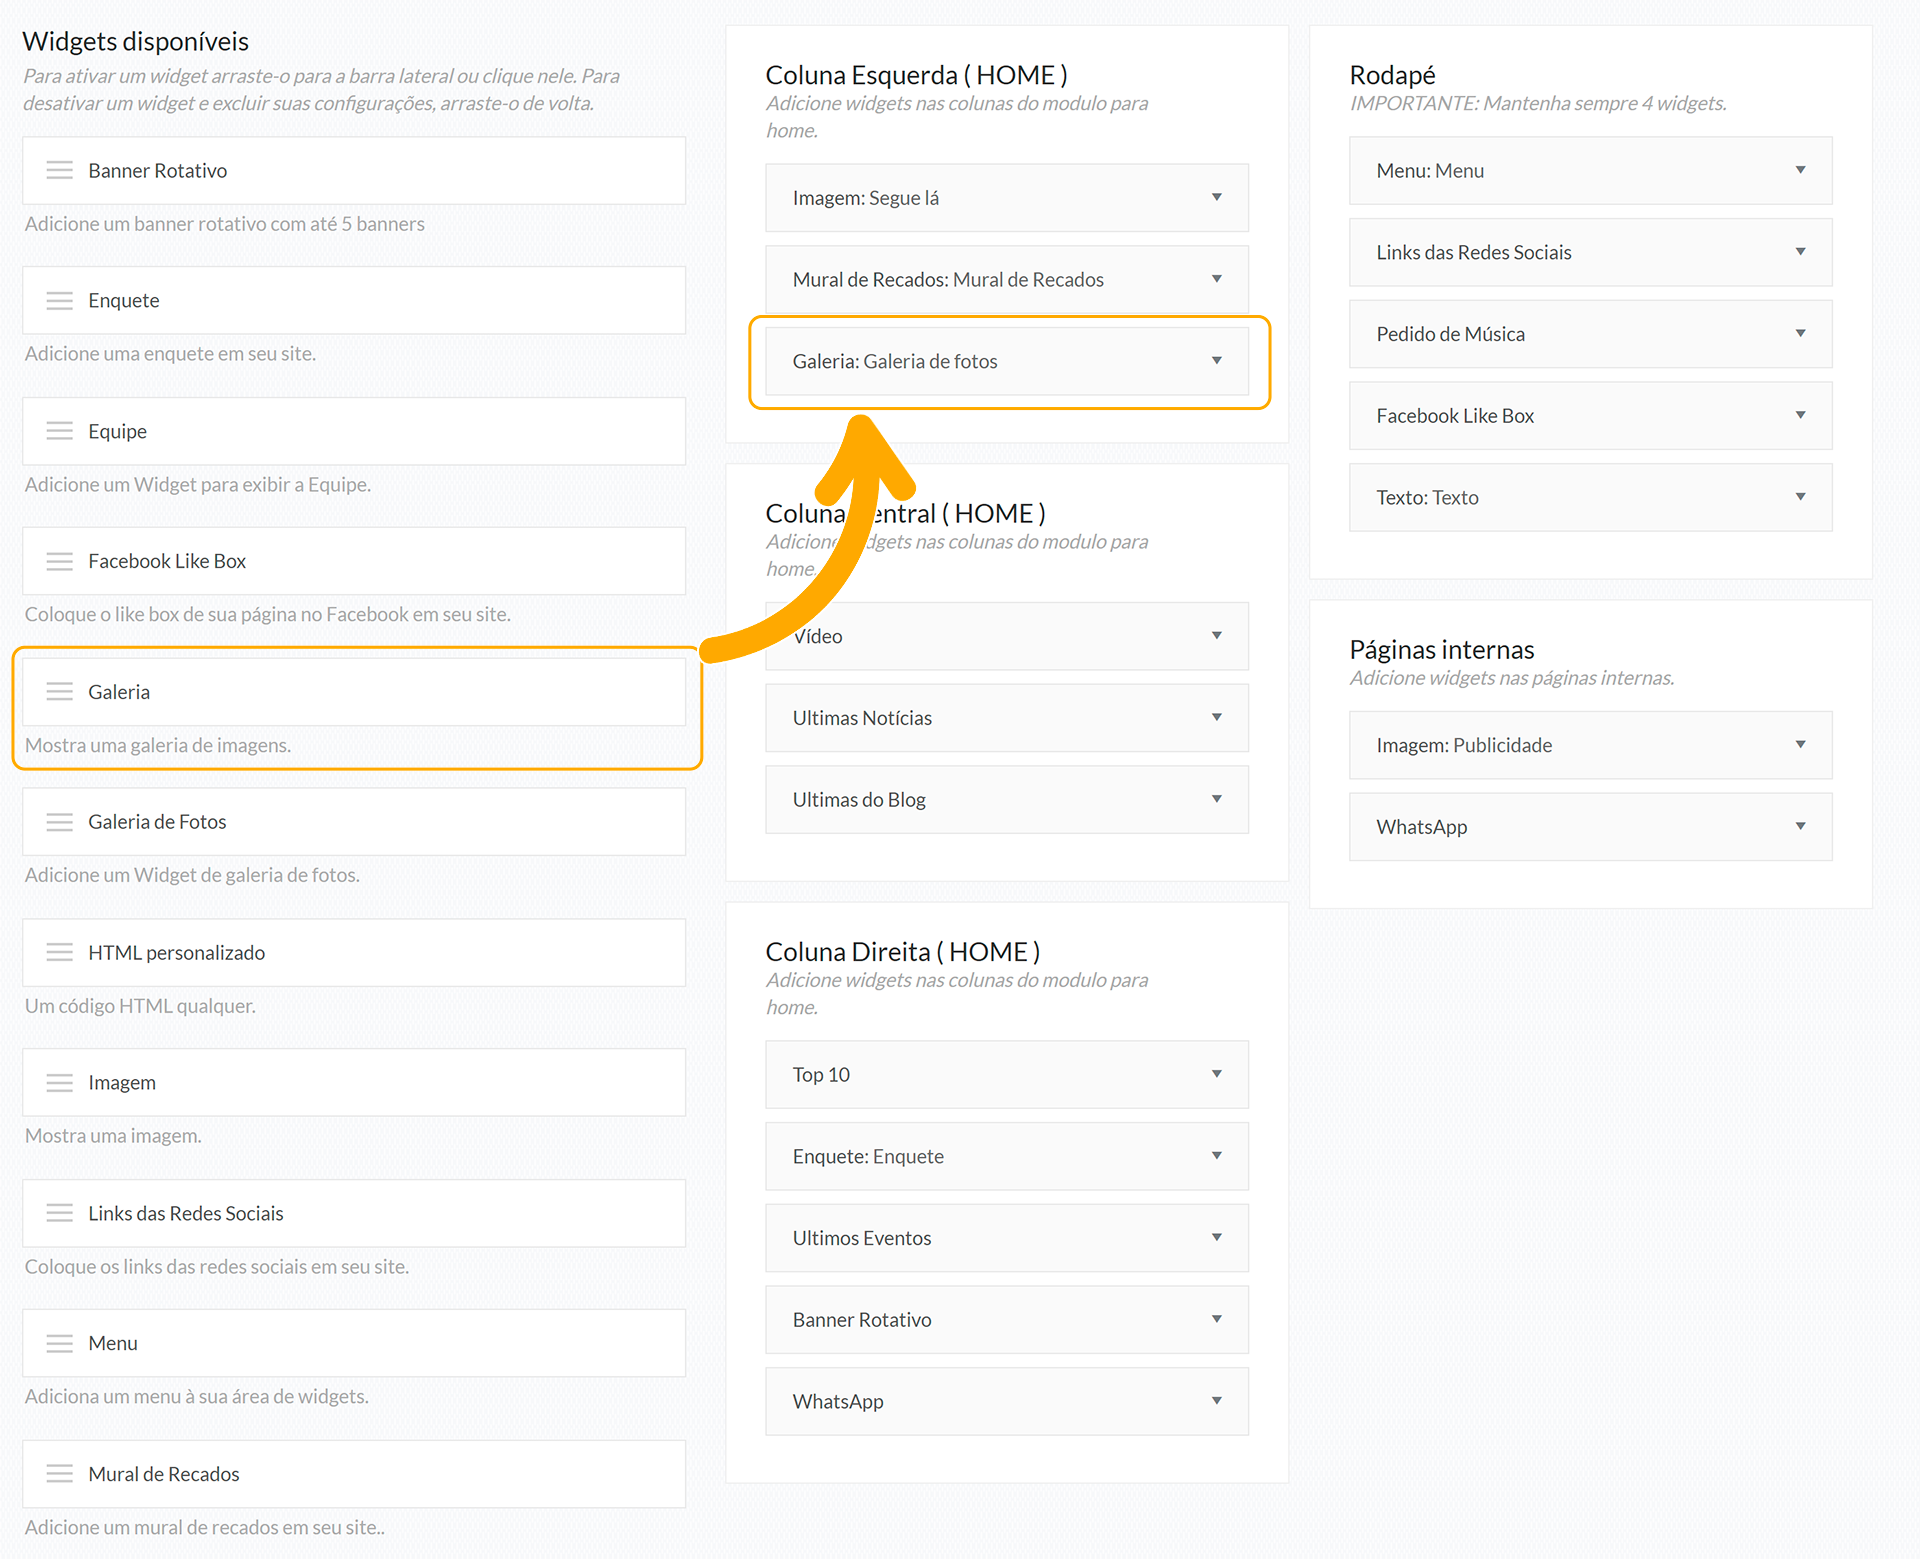
Task: Open the Menu: Menu footer widget arrow
Action: [x=1800, y=171]
